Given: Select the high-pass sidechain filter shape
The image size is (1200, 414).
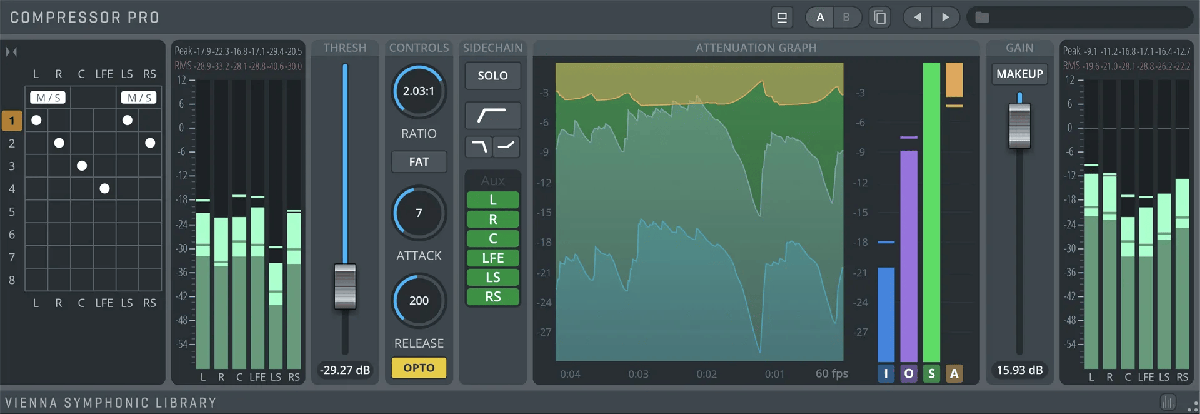Looking at the screenshot, I should pyautogui.click(x=493, y=115).
